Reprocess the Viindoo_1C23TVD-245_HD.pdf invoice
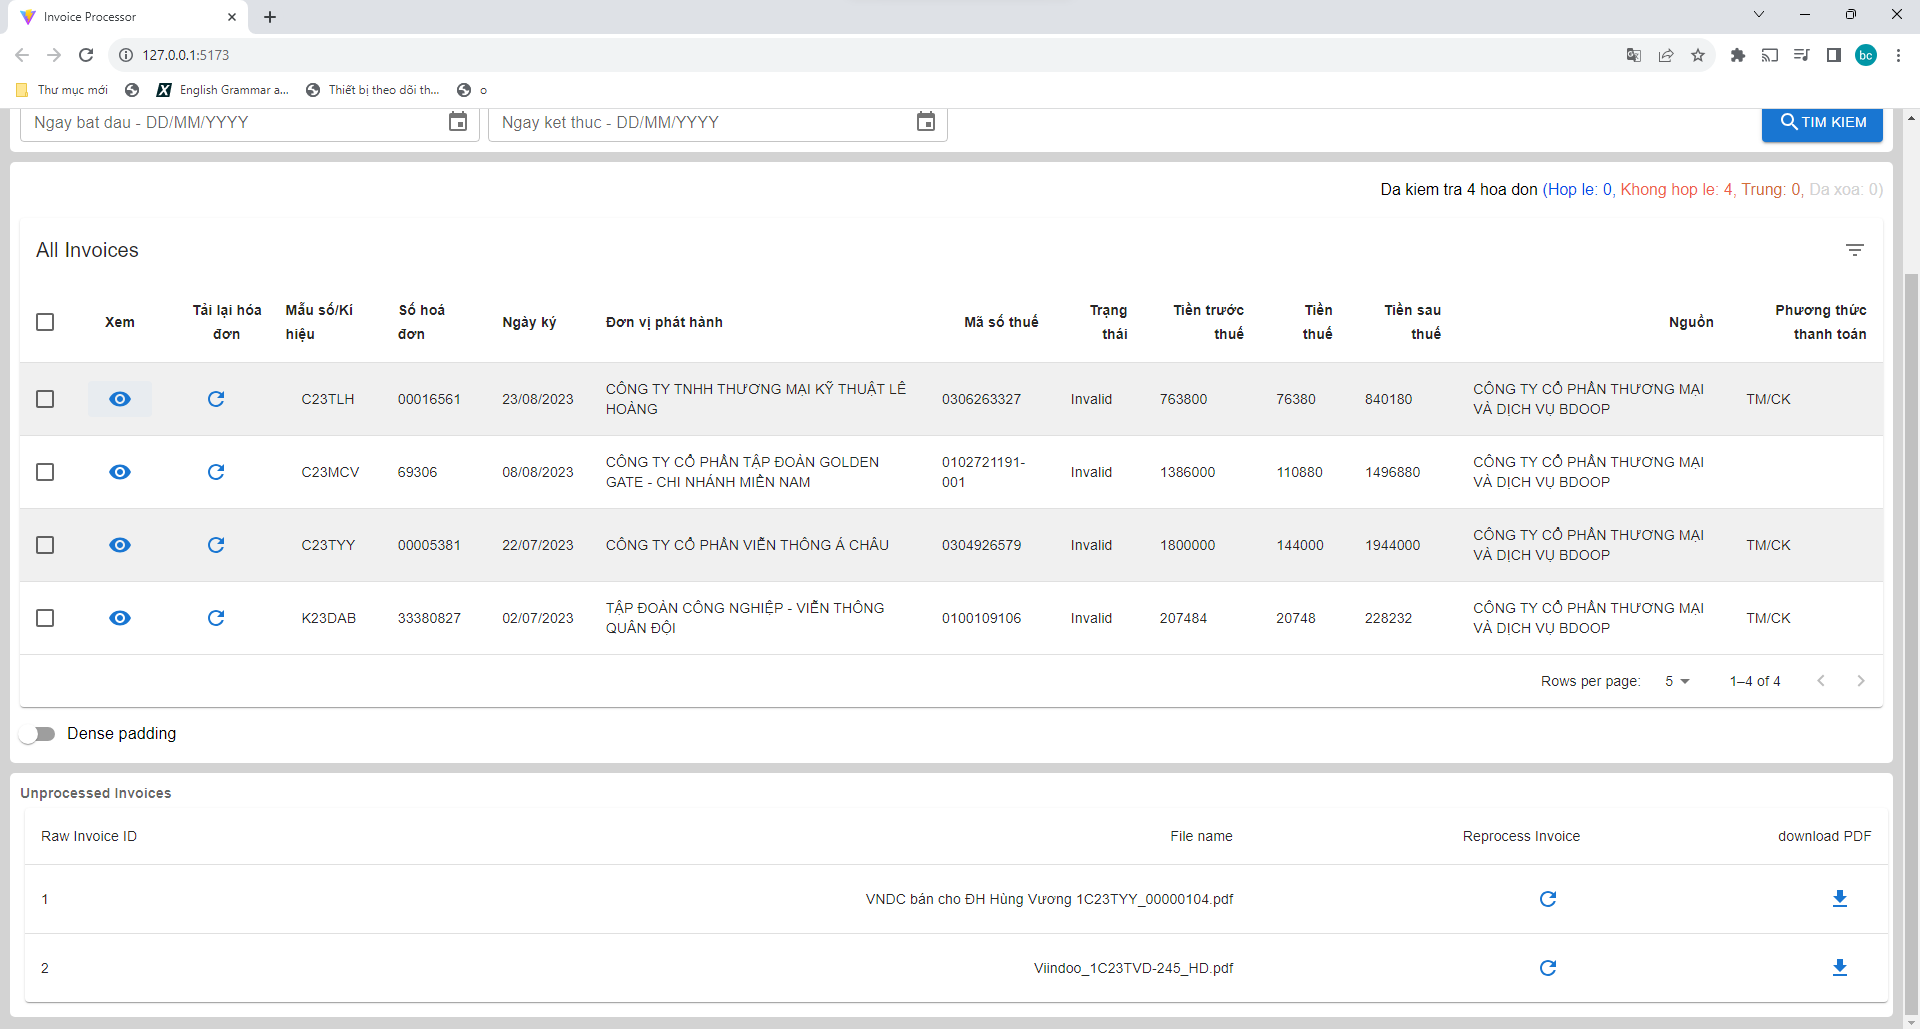The width and height of the screenshot is (1920, 1029). click(1547, 968)
